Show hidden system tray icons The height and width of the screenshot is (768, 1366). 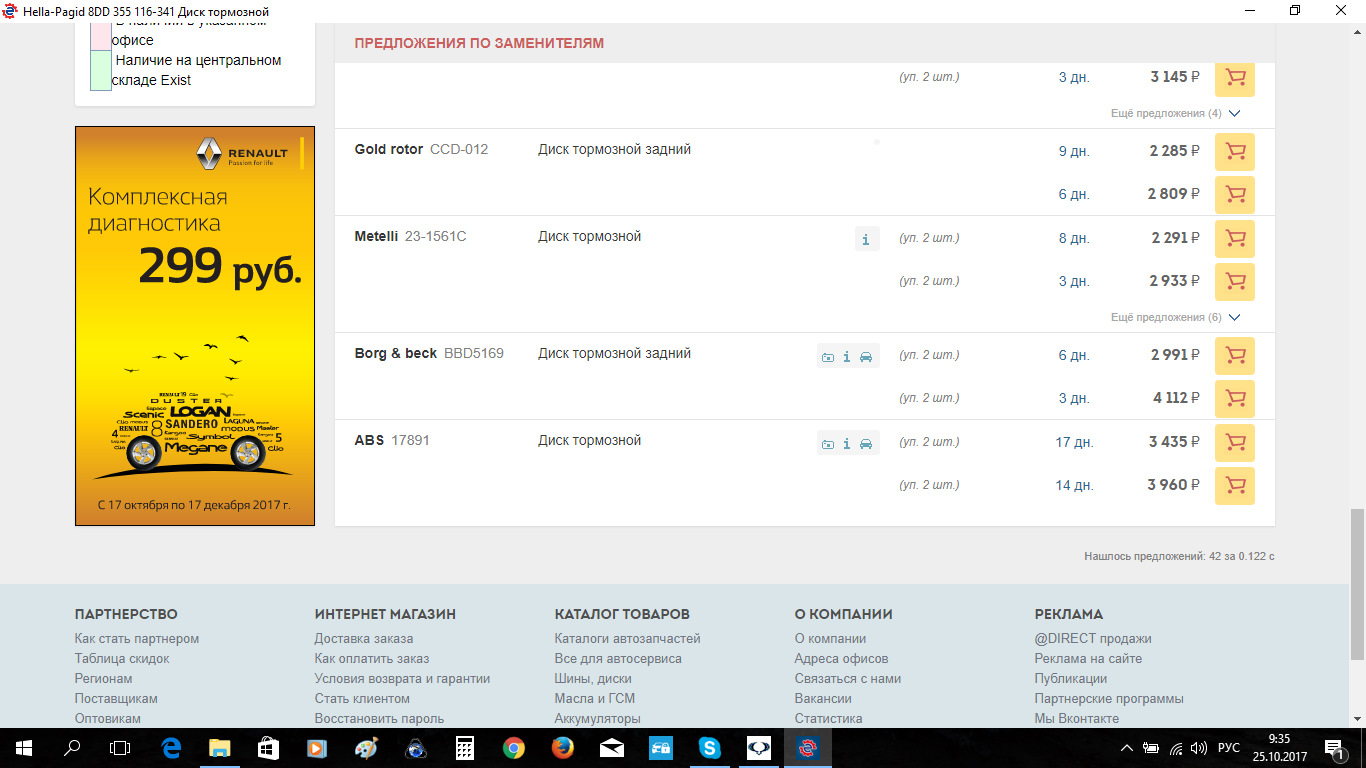click(x=1127, y=748)
